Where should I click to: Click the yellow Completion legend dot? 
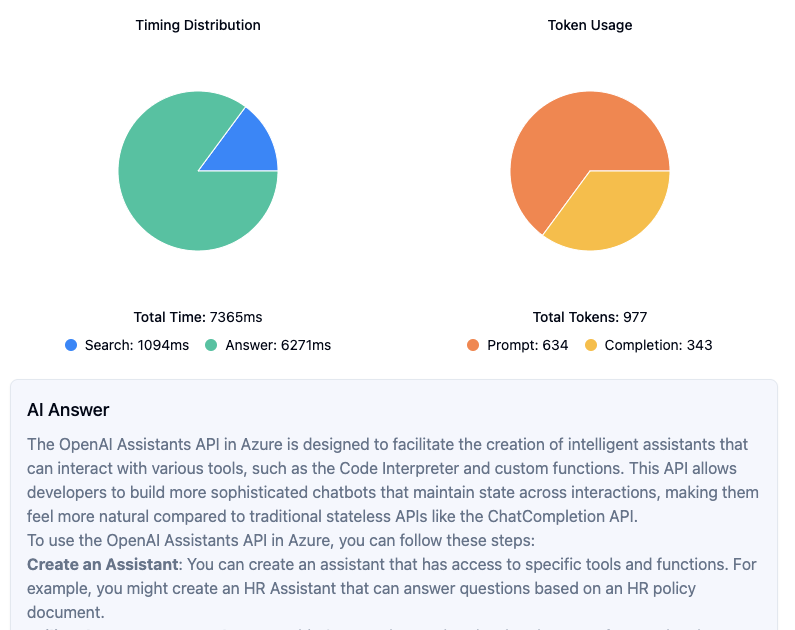pyautogui.click(x=591, y=345)
